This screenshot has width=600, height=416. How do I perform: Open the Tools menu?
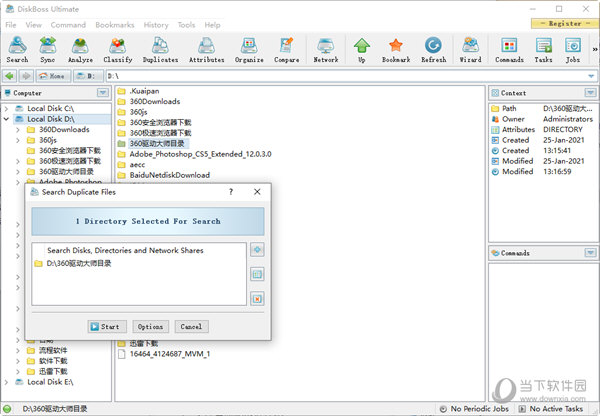186,25
